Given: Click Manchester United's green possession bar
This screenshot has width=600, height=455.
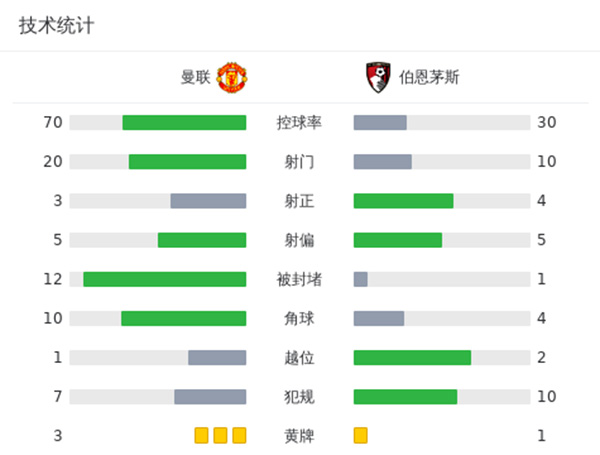Looking at the screenshot, I should tap(184, 123).
